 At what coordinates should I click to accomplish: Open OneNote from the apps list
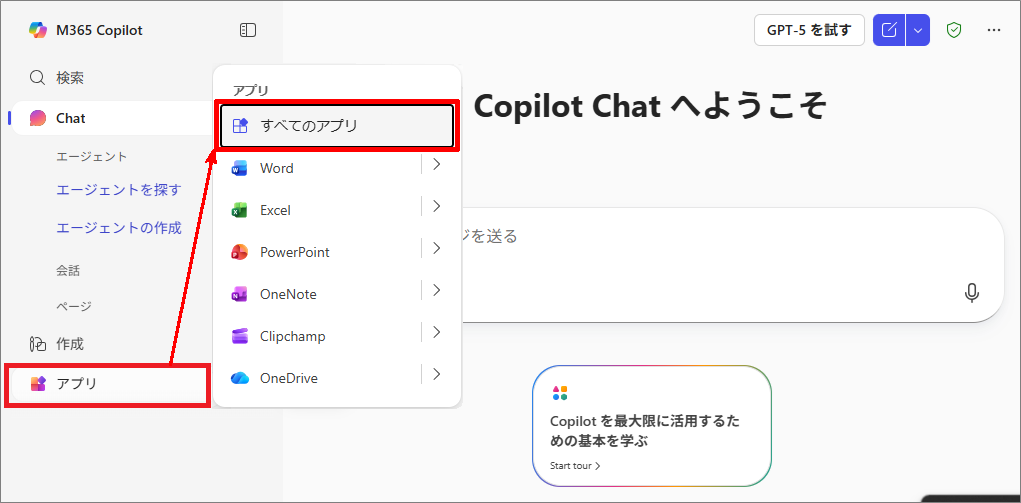pyautogui.click(x=288, y=294)
